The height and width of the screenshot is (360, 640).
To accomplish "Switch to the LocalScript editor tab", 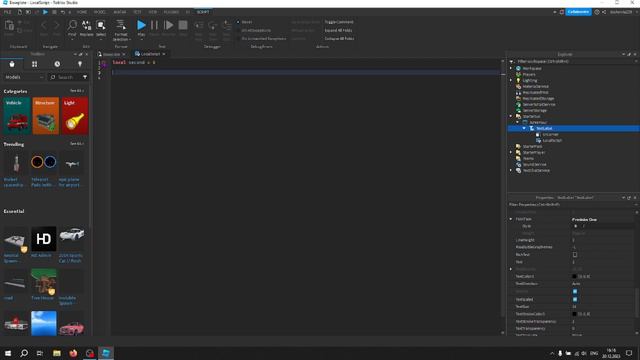I will tap(150, 54).
